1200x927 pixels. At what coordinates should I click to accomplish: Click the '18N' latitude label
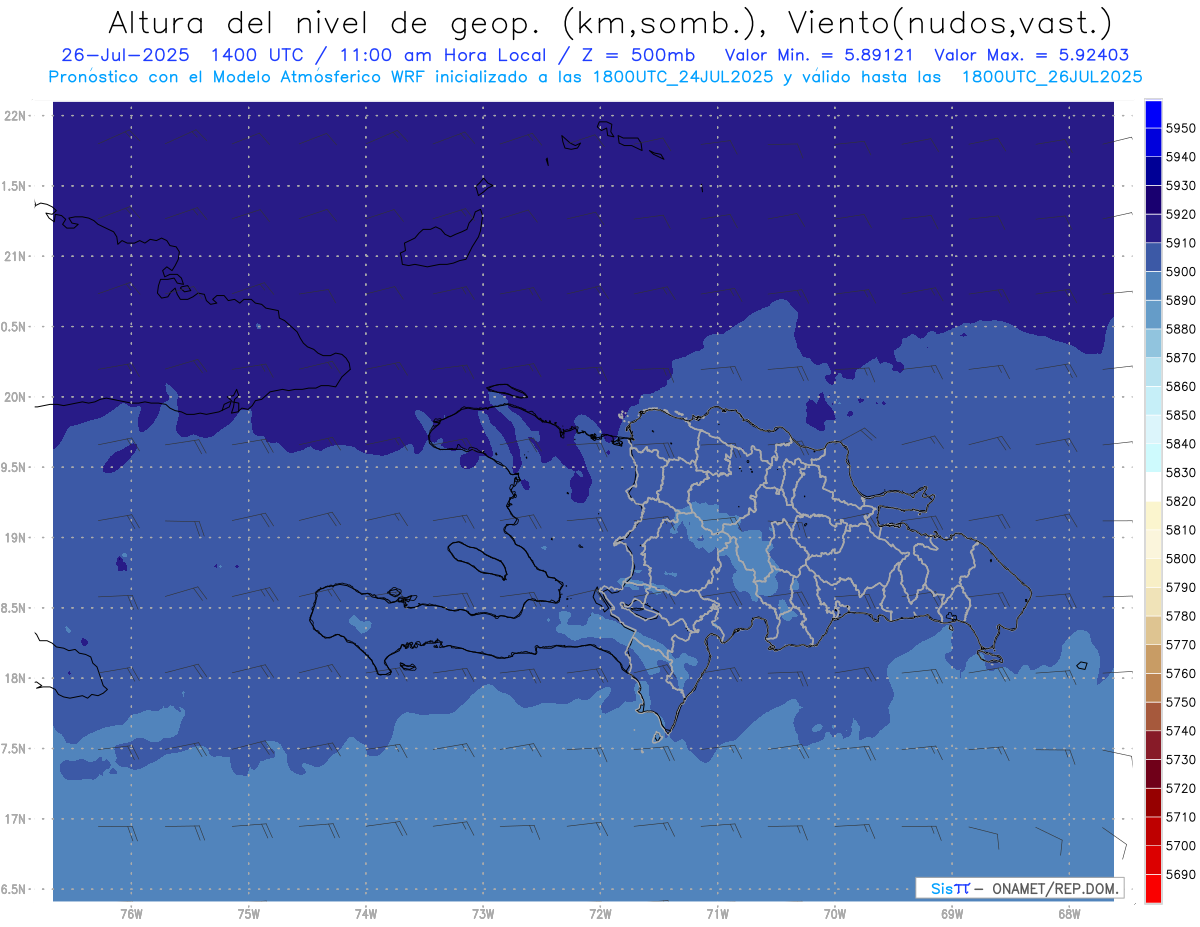pos(16,678)
